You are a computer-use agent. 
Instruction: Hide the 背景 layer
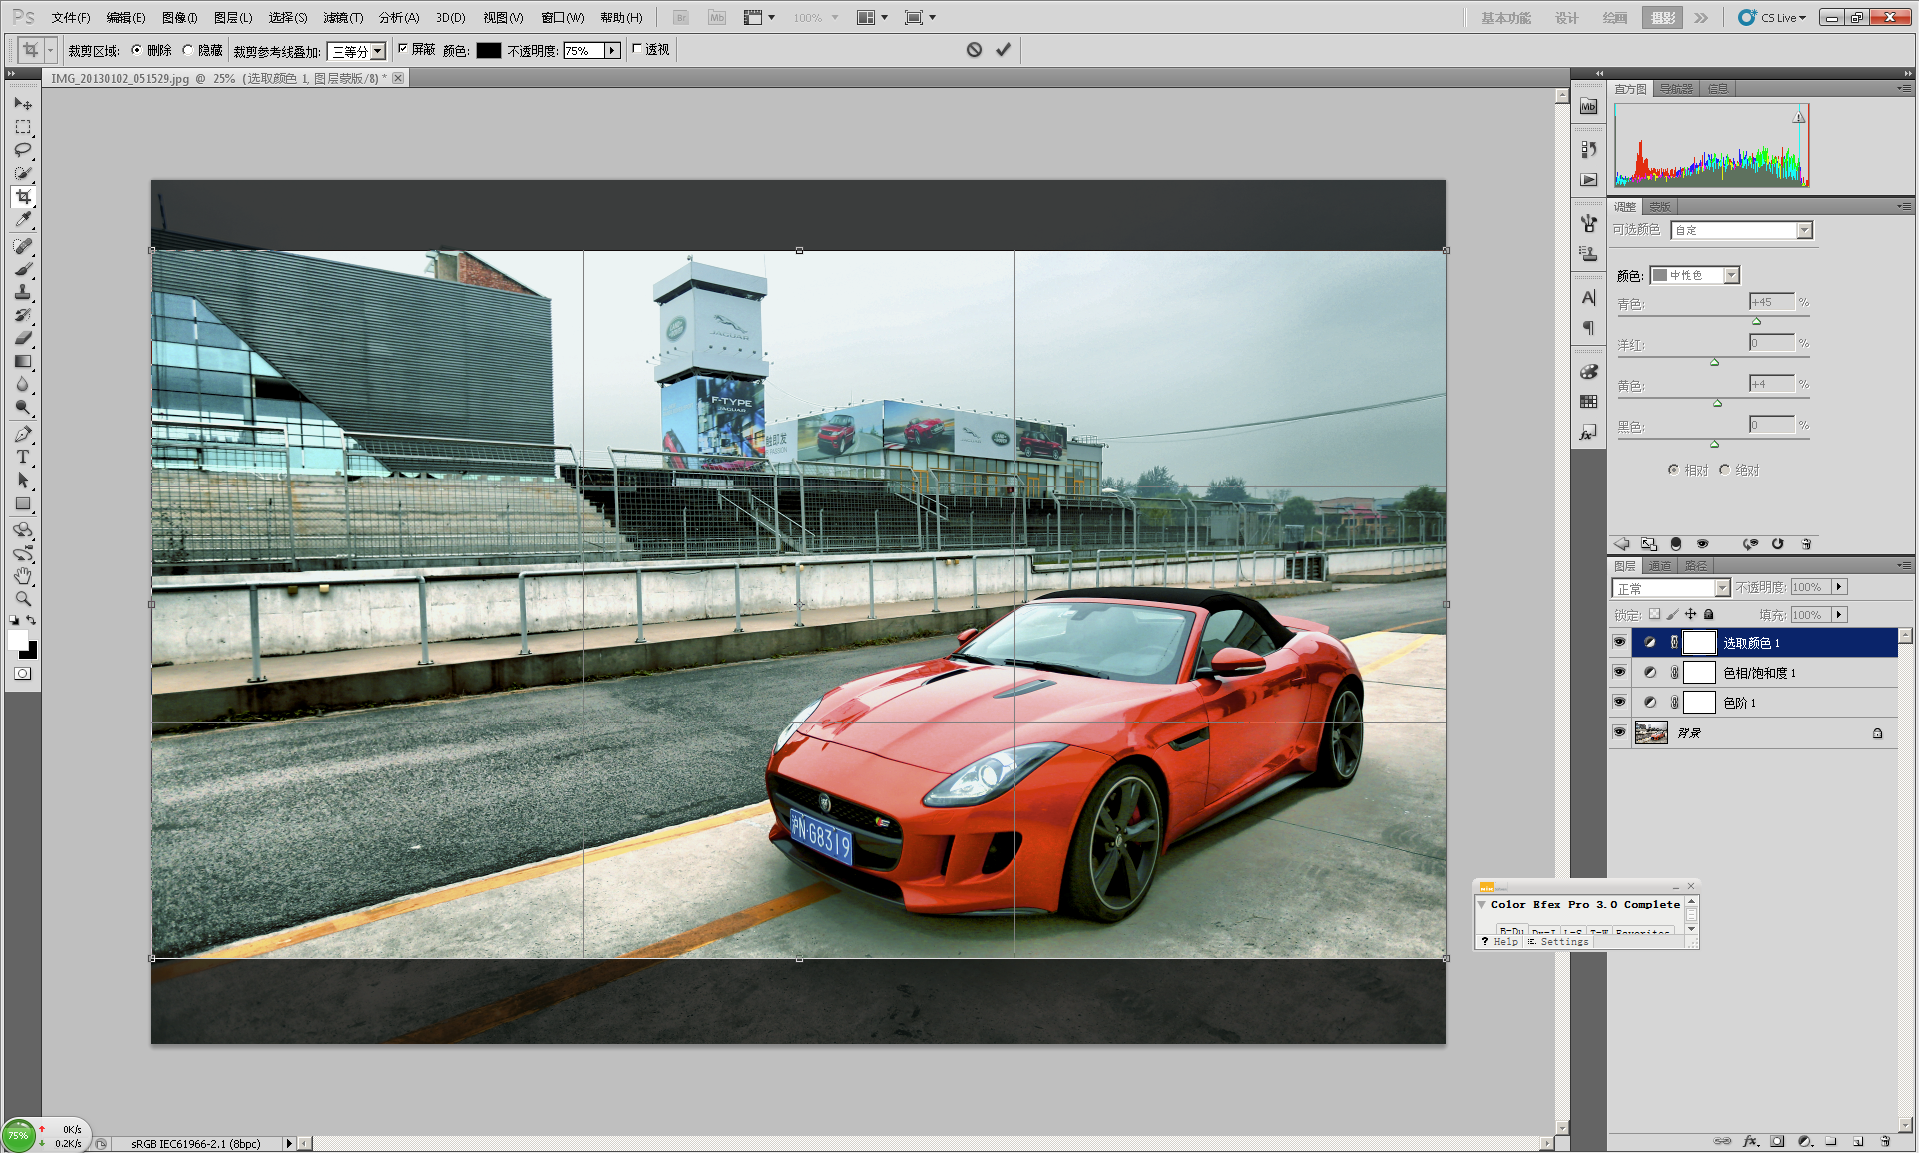pyautogui.click(x=1619, y=733)
